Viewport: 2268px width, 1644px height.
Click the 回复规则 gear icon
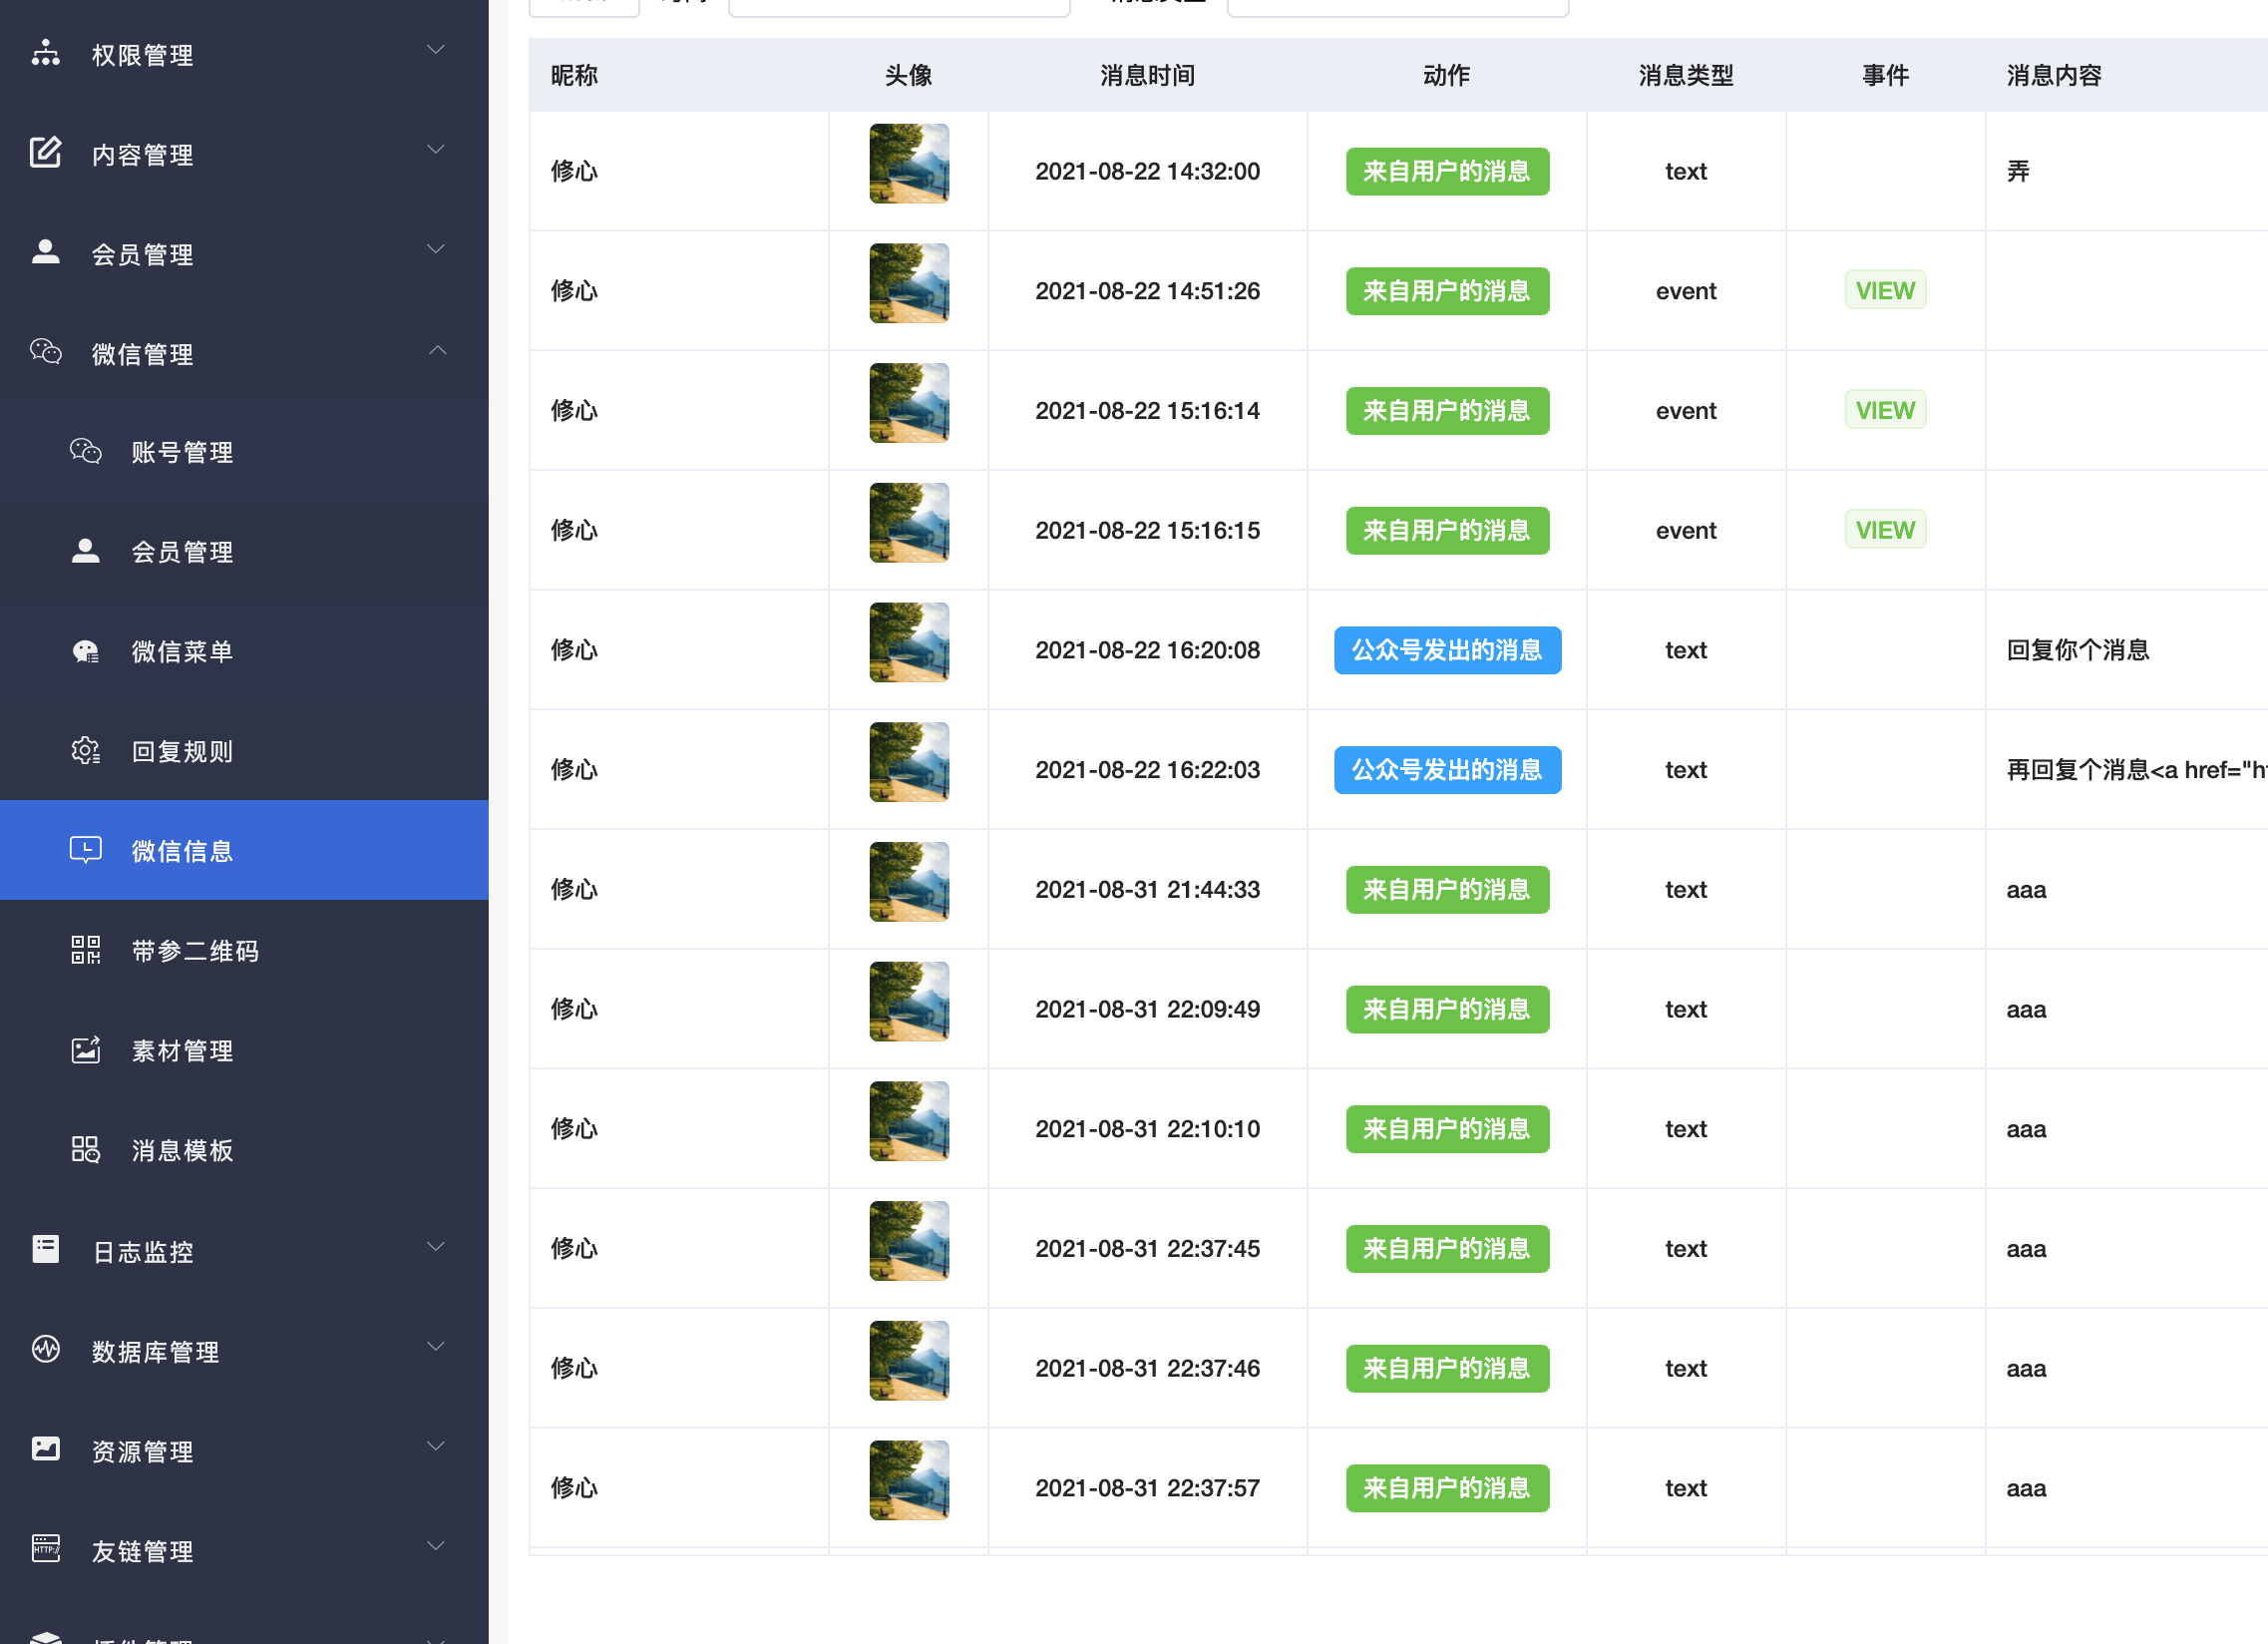click(x=85, y=751)
